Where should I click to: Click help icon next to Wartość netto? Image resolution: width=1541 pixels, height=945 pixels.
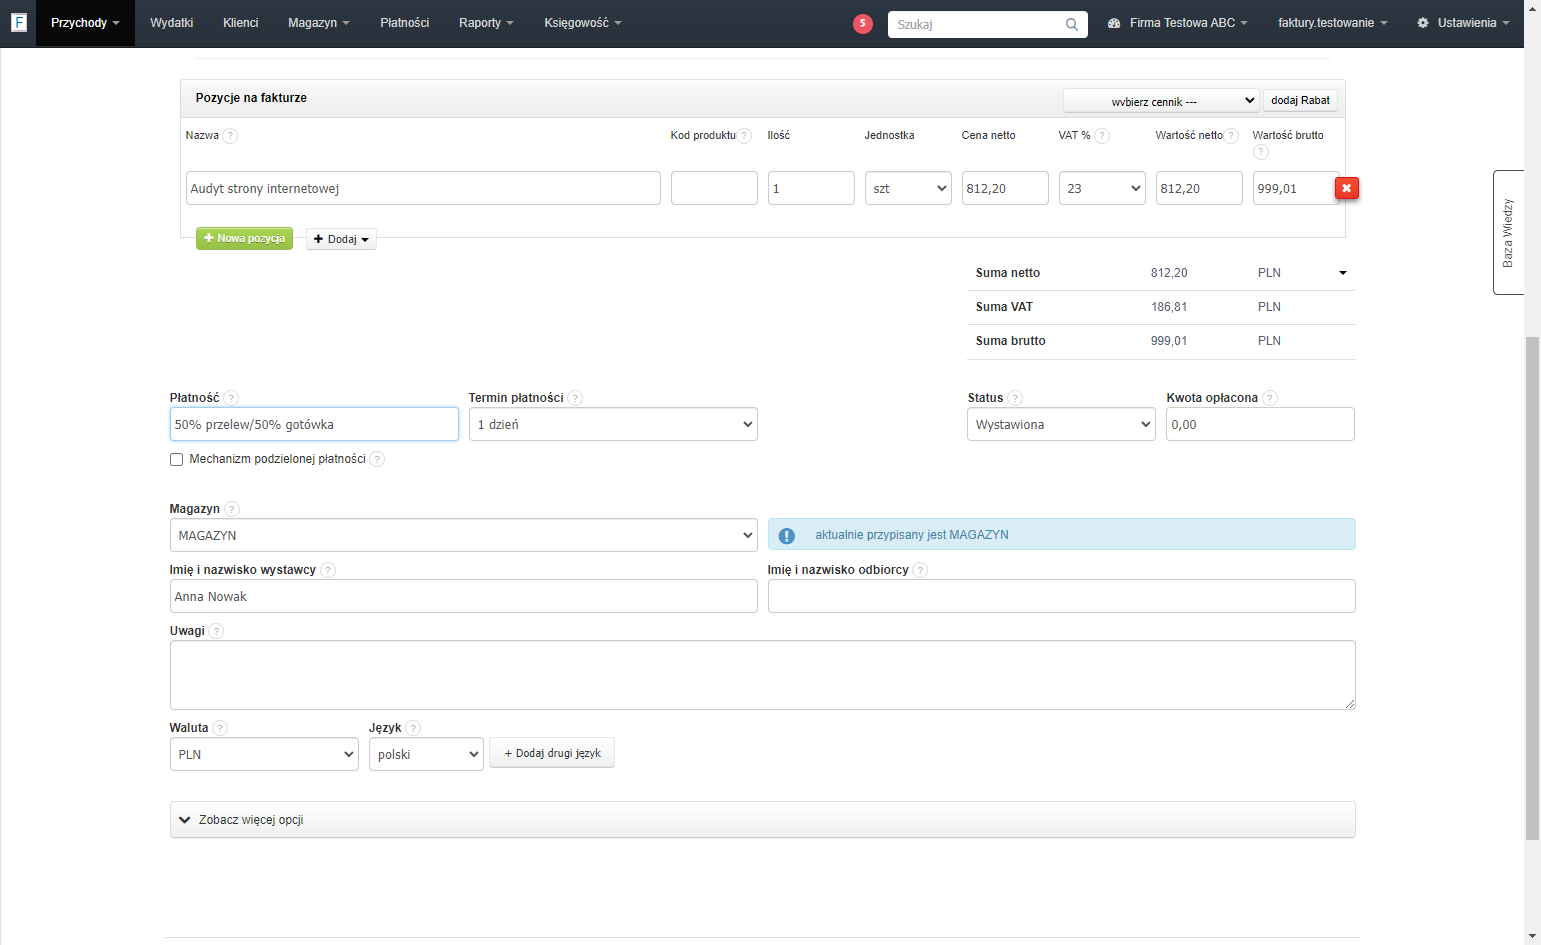(x=1231, y=136)
